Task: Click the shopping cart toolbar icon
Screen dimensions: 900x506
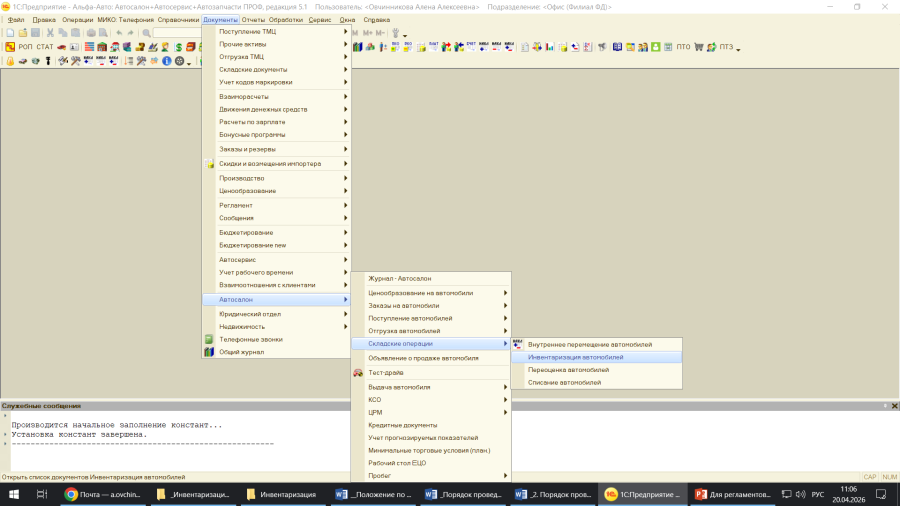Action: [699, 47]
